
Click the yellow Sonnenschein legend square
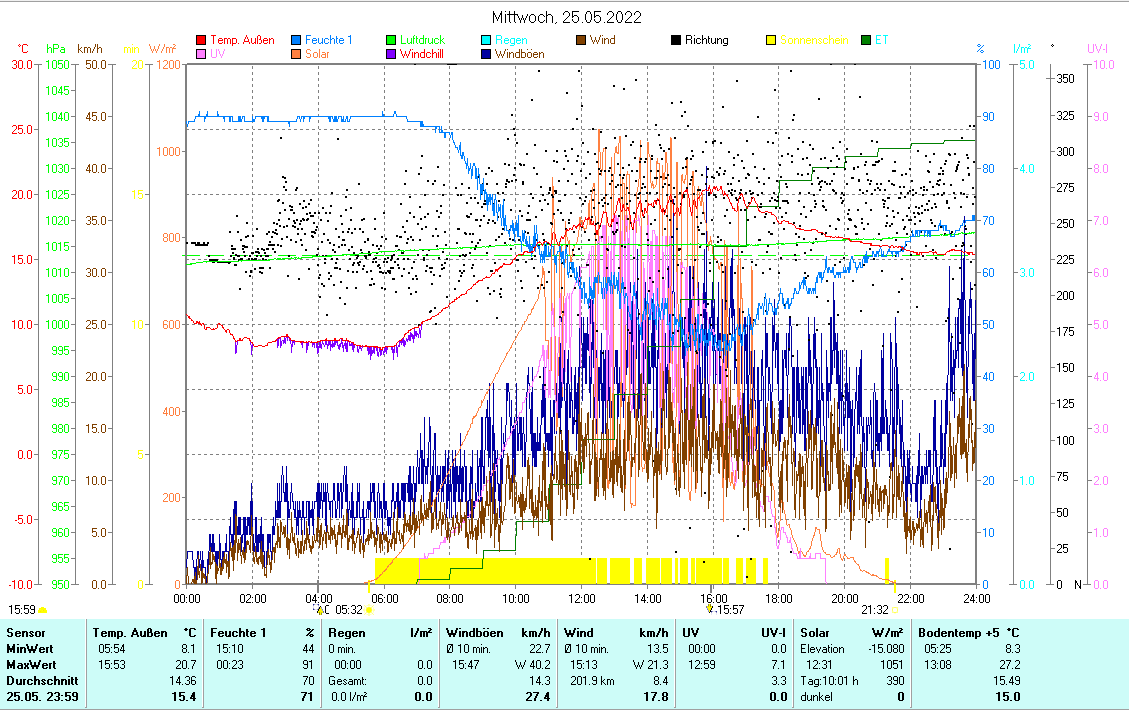point(771,41)
